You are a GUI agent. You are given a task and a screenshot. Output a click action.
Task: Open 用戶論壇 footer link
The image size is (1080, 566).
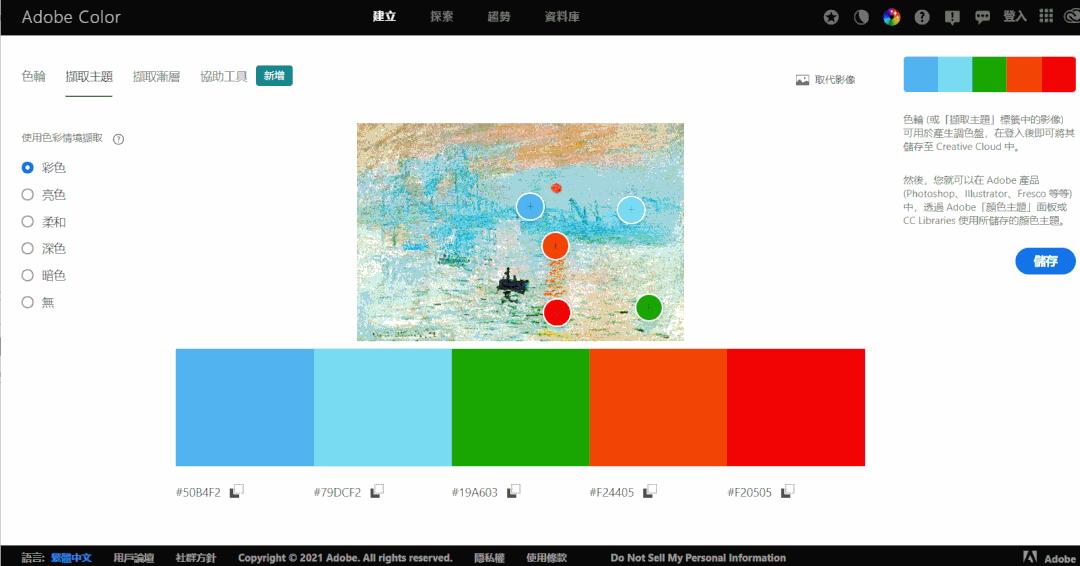click(x=134, y=558)
